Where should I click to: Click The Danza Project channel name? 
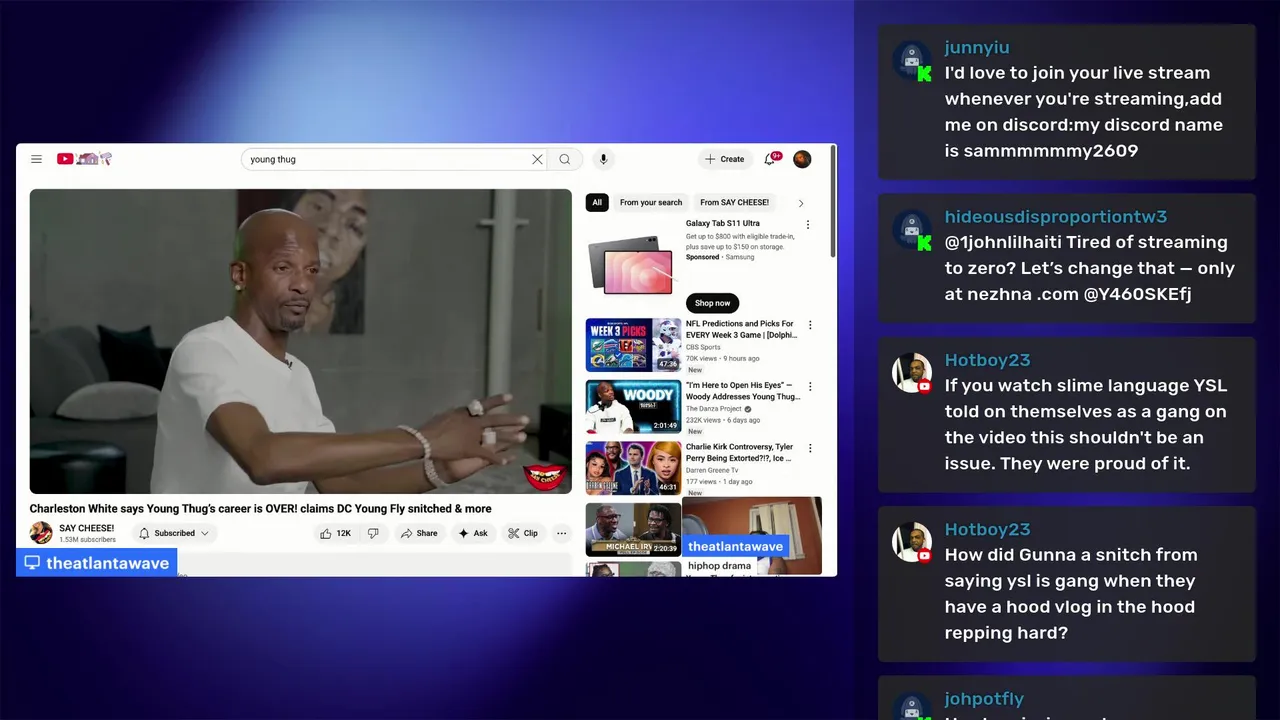pos(714,409)
